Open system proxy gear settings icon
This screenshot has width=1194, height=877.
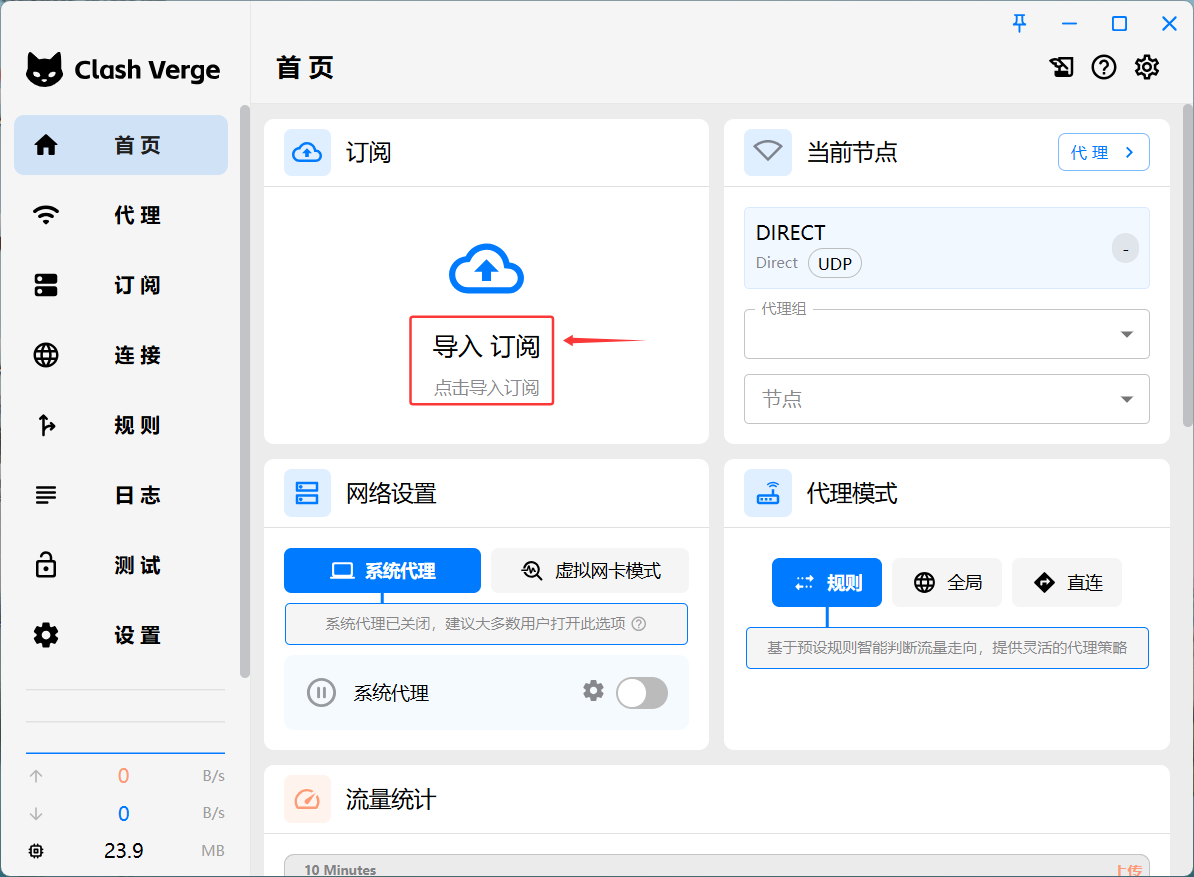pos(593,691)
